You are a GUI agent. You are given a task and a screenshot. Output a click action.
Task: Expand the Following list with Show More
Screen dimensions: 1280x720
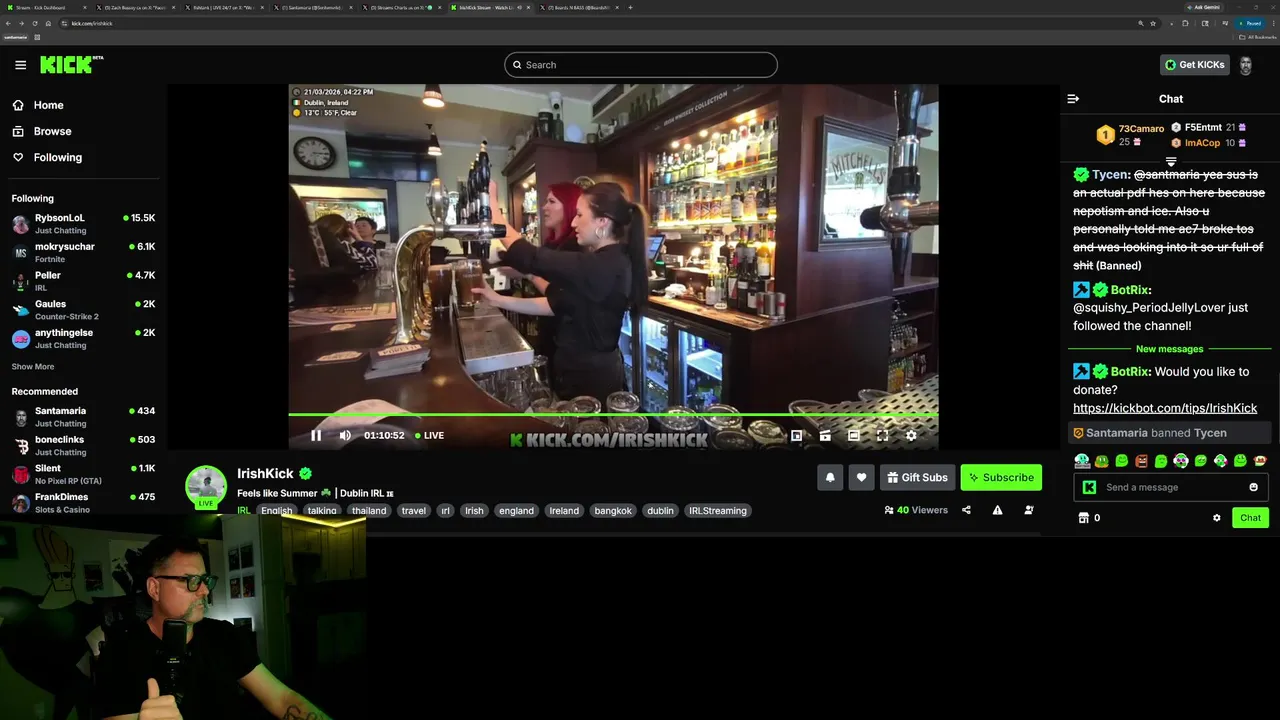click(33, 367)
